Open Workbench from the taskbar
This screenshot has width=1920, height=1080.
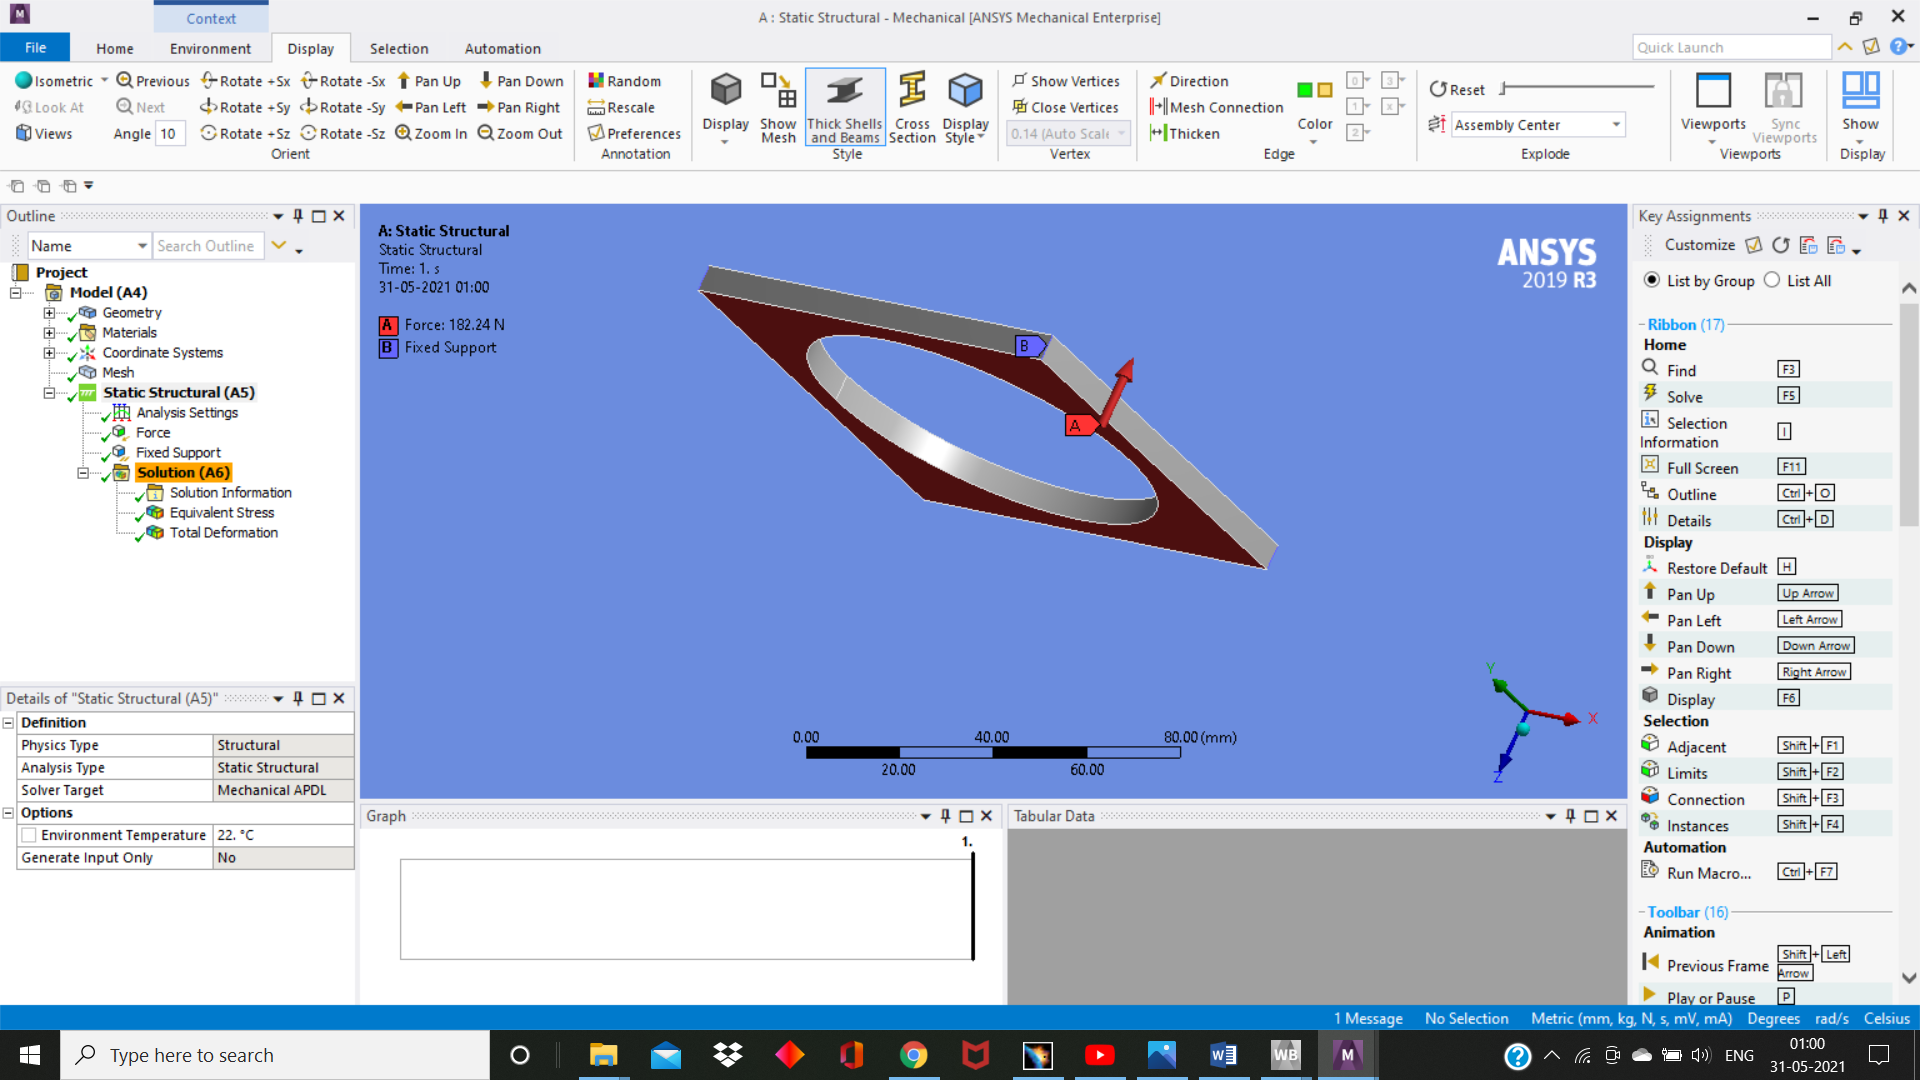tap(1285, 1055)
